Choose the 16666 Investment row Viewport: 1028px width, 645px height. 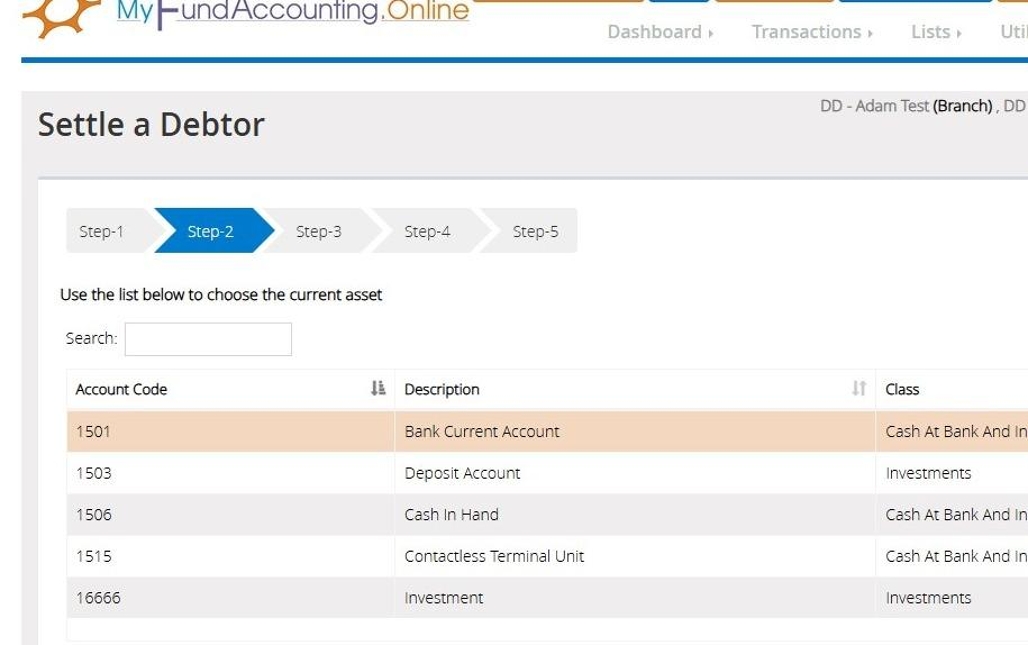tap(444, 598)
